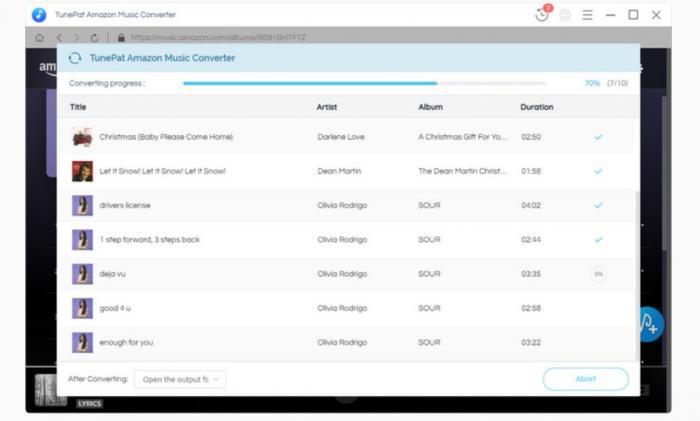
Task: Click the Title column header
Action: tap(78, 107)
